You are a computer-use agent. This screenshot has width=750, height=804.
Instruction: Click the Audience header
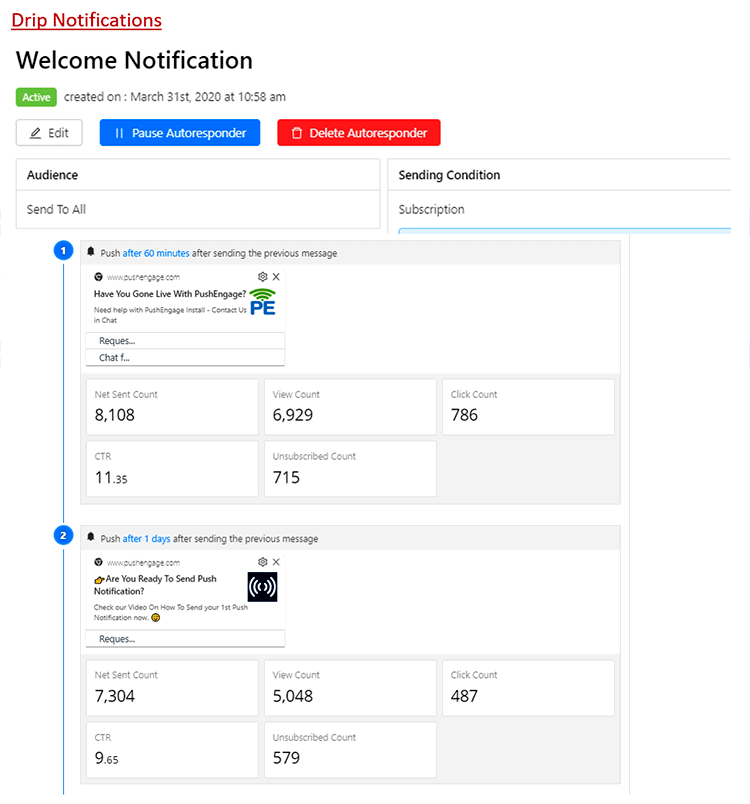pyautogui.click(x=52, y=175)
